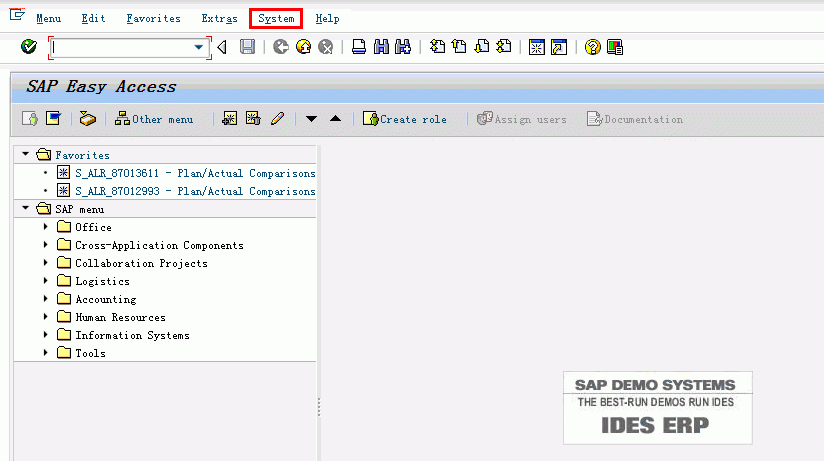Open the window system menu icon left of Menu

tap(17, 15)
